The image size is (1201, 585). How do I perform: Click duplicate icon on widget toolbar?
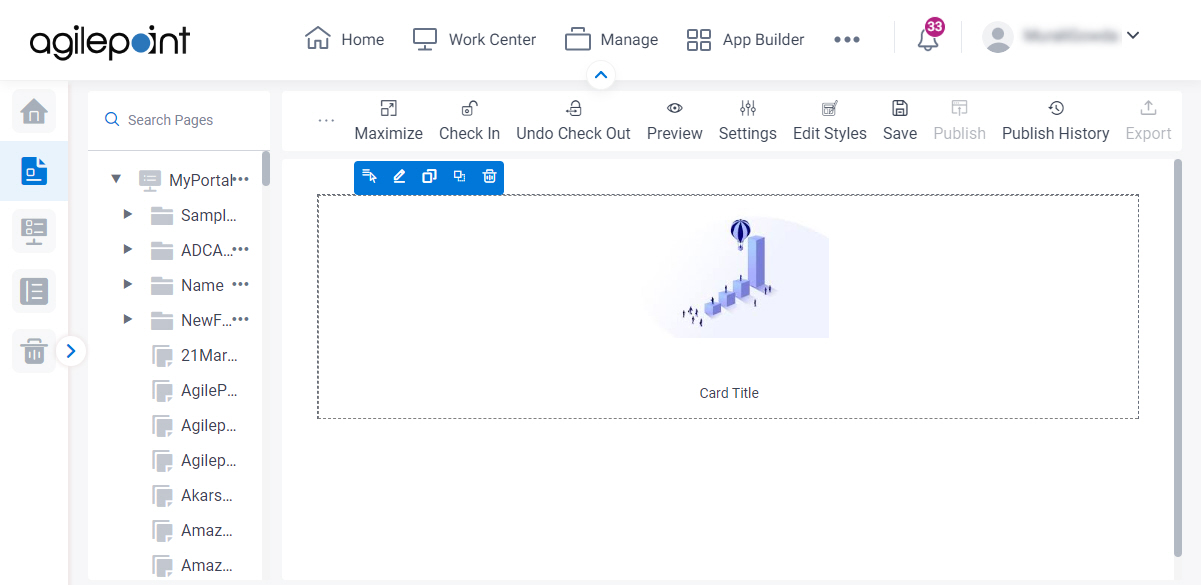(459, 176)
